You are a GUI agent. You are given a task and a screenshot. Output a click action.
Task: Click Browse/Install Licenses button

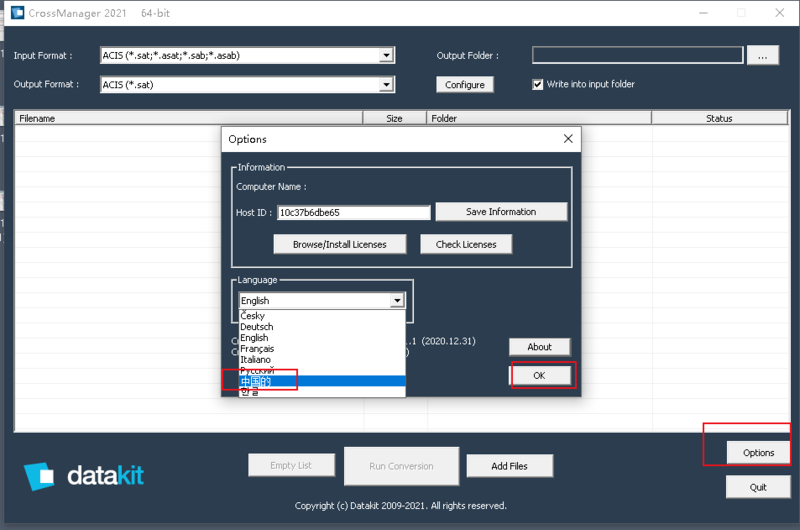click(x=340, y=244)
